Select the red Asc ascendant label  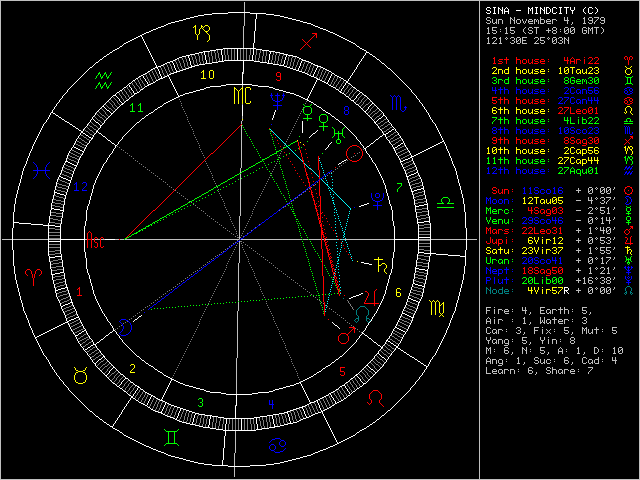[95, 241]
